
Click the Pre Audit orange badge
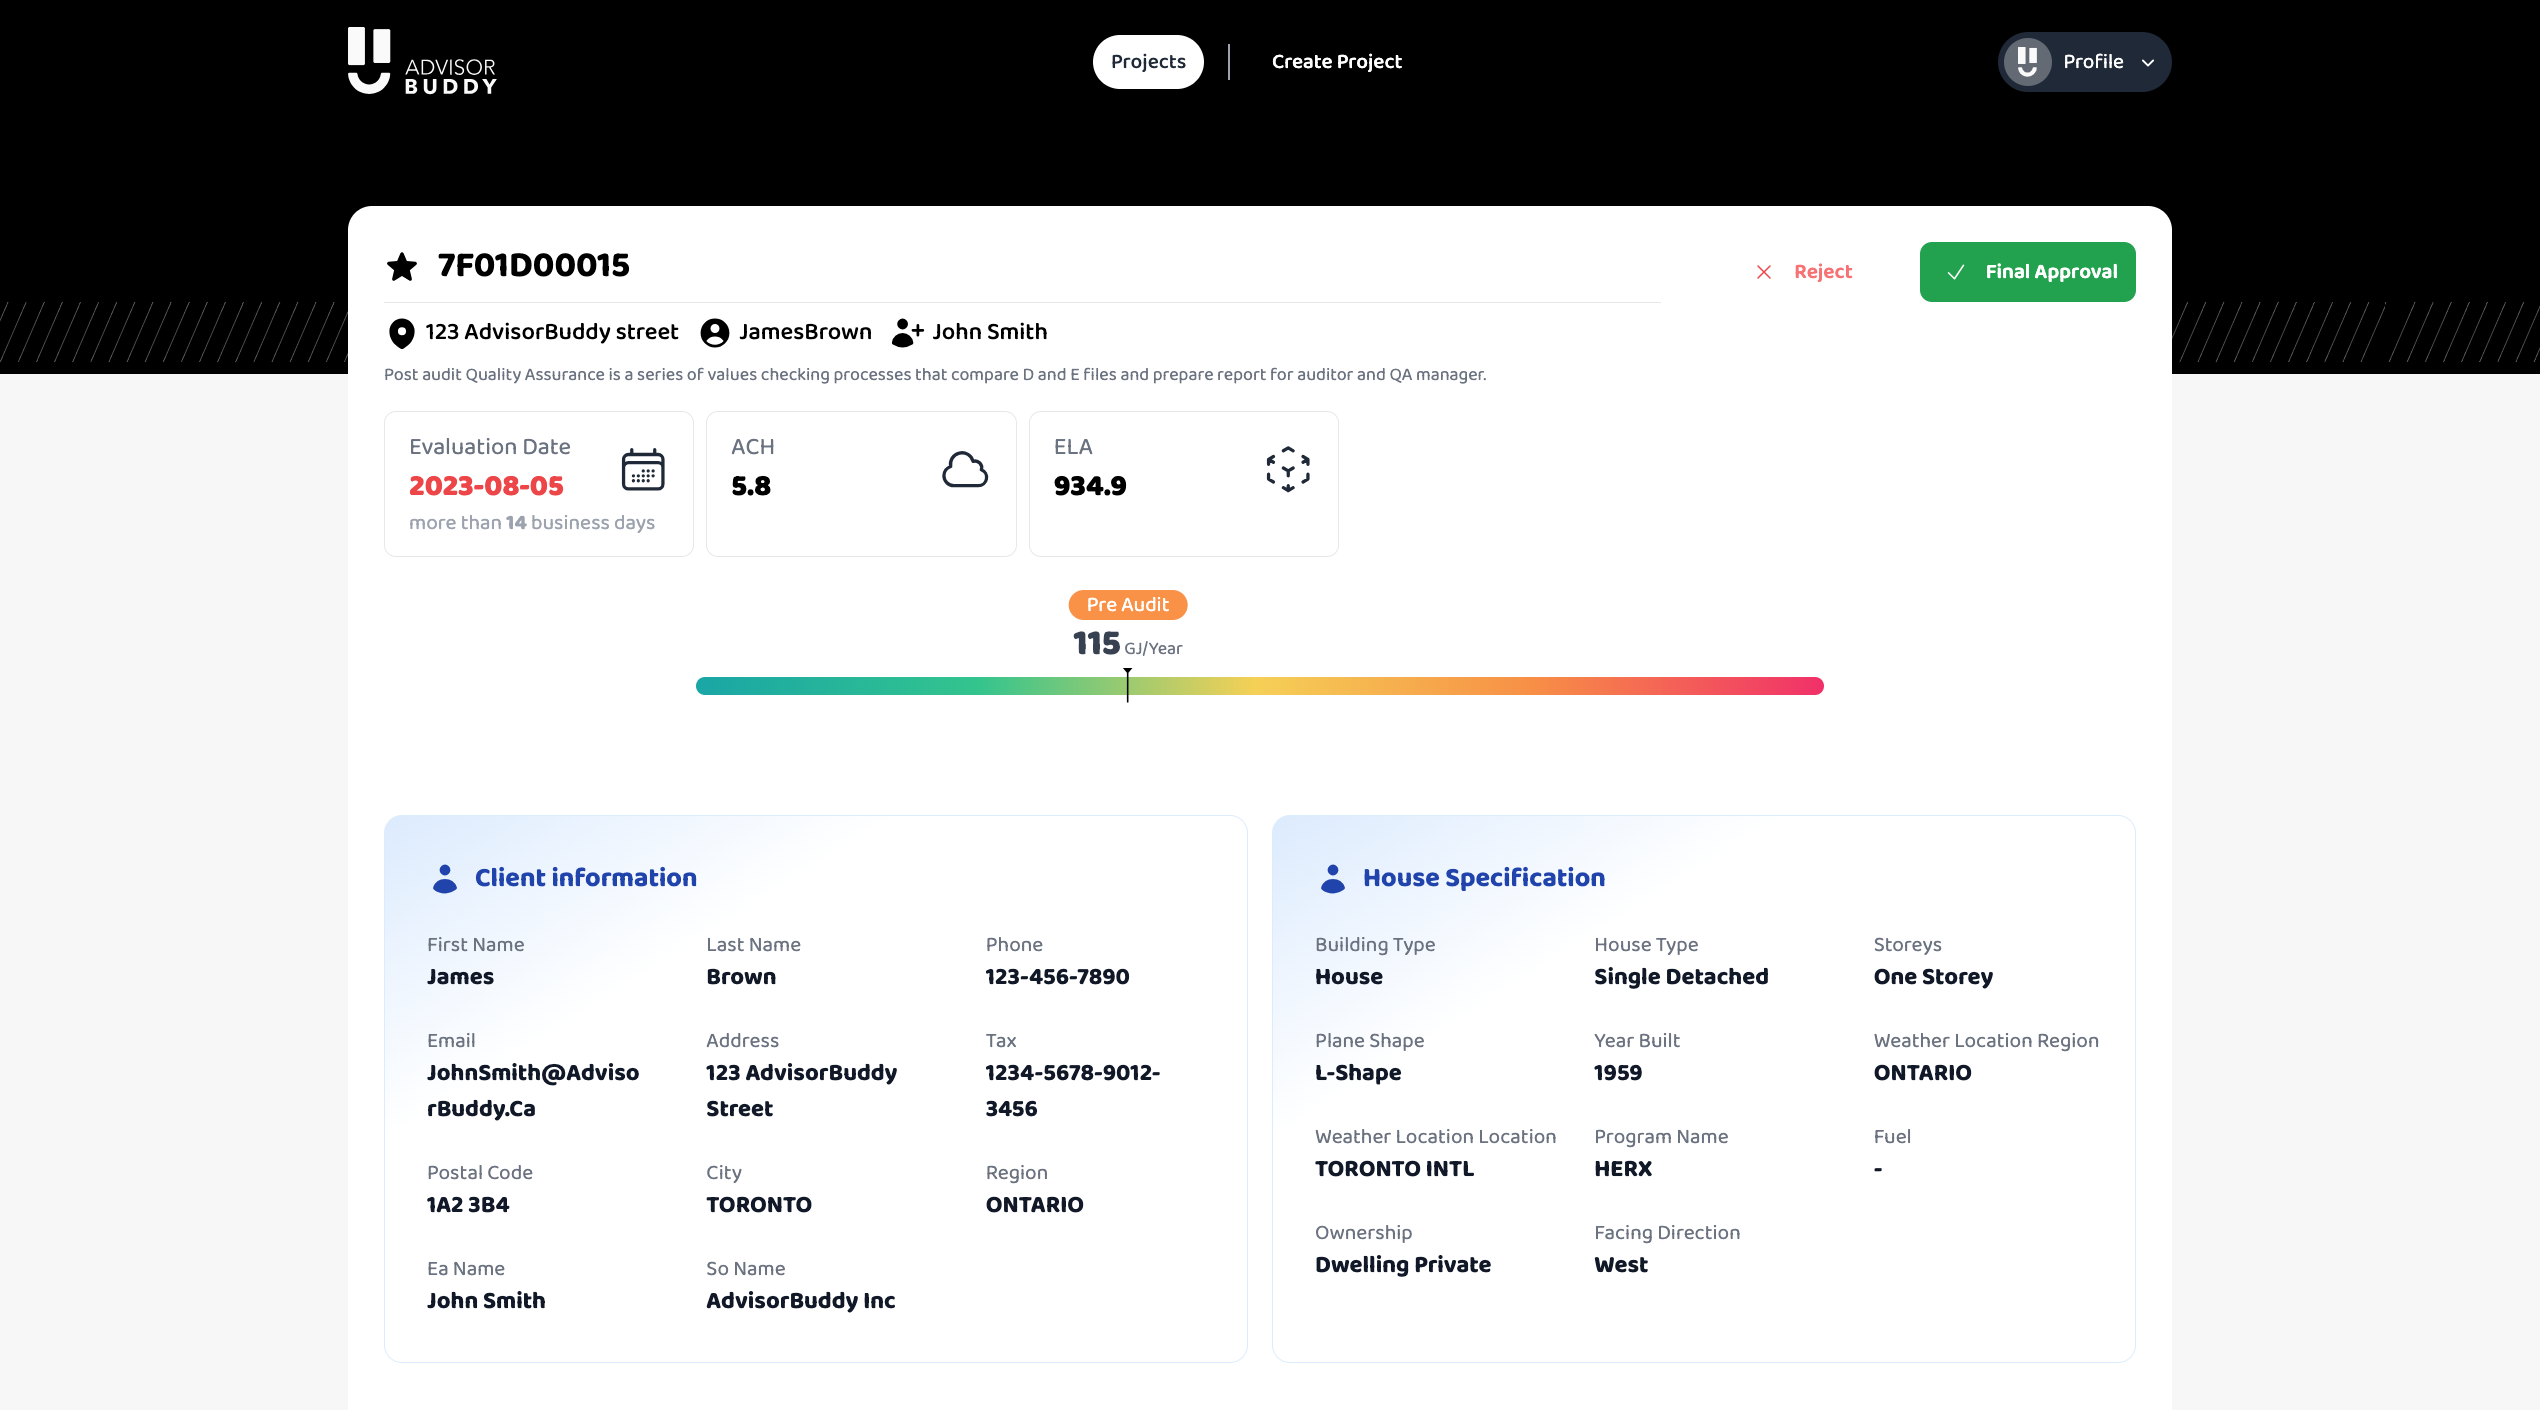(1127, 605)
